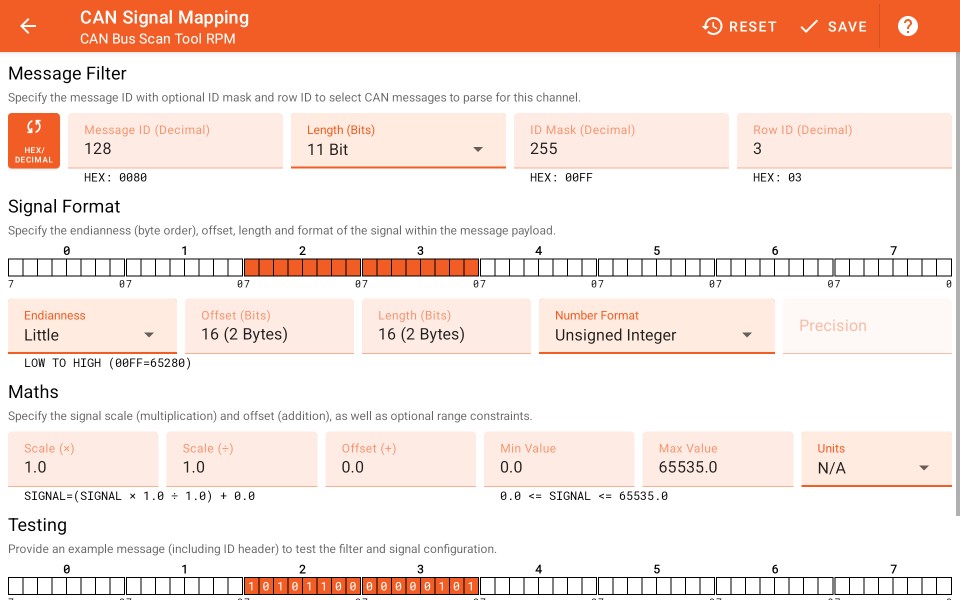
Task: Click byte 4 in Testing bit grid
Action: [x=538, y=586]
